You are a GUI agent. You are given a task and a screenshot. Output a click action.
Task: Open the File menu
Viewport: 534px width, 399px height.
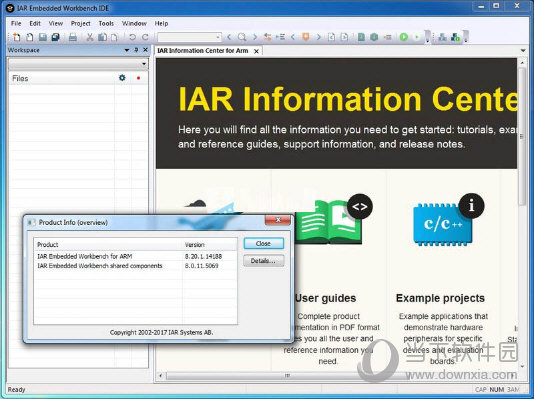click(x=16, y=23)
